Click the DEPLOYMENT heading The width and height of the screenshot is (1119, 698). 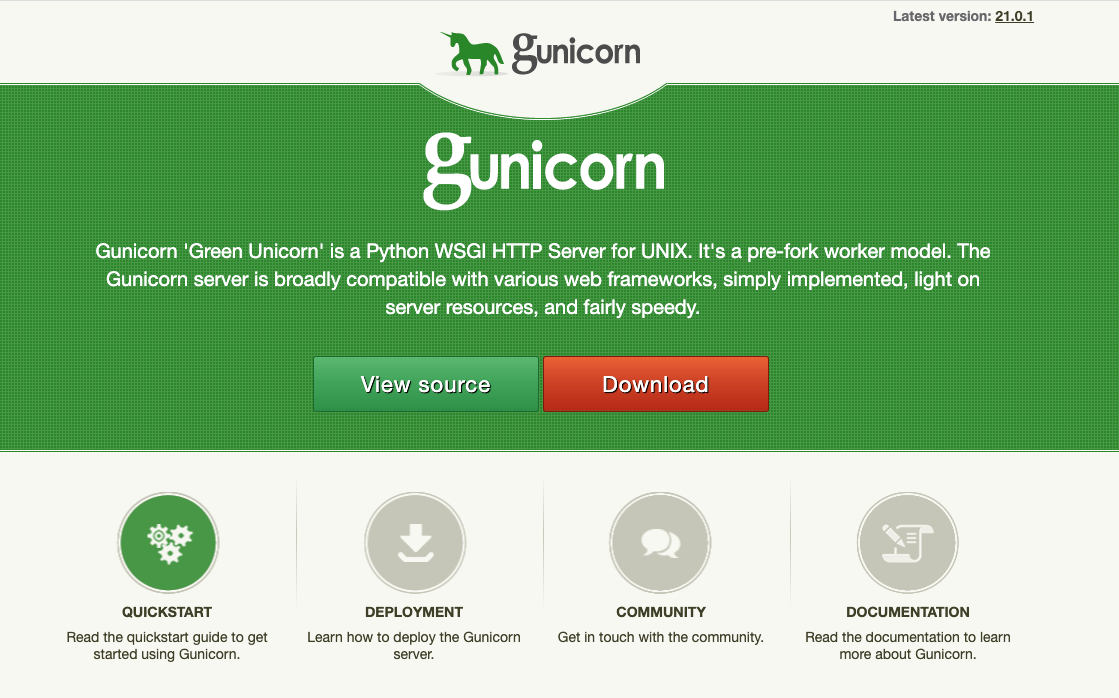414,611
